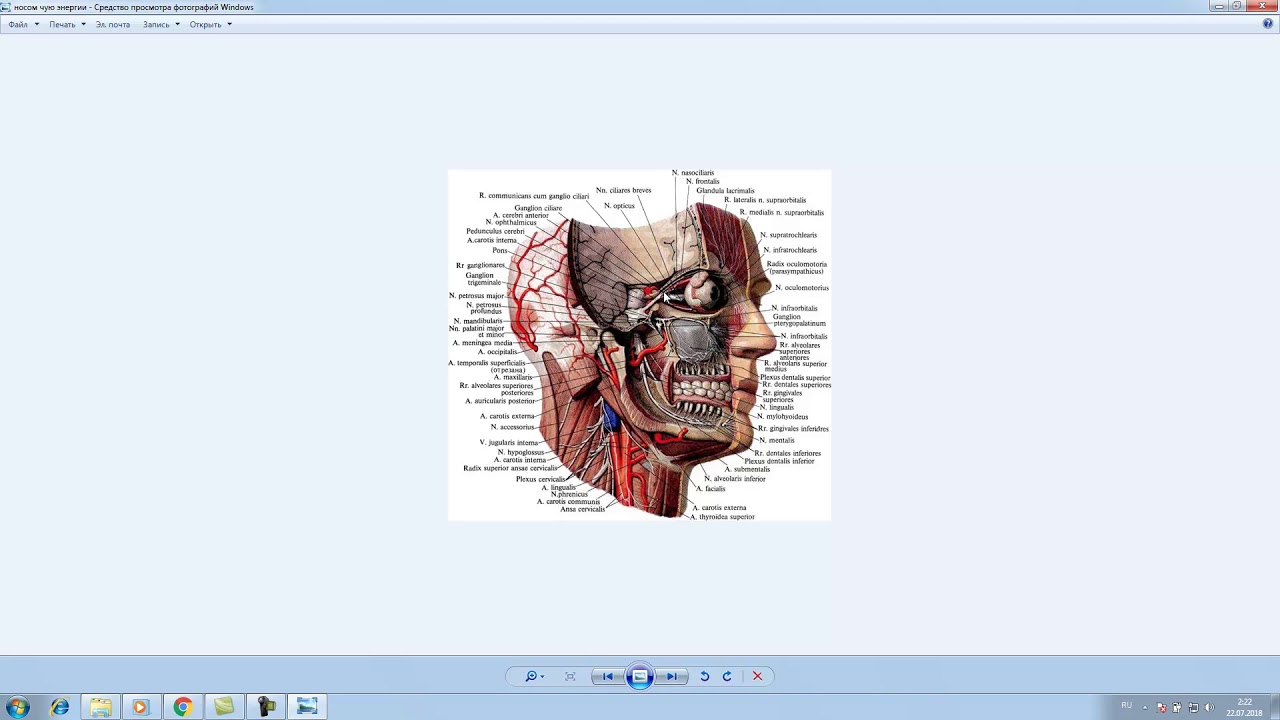
Task: Click the label "N. supratrochlearis"
Action: click(x=788, y=235)
